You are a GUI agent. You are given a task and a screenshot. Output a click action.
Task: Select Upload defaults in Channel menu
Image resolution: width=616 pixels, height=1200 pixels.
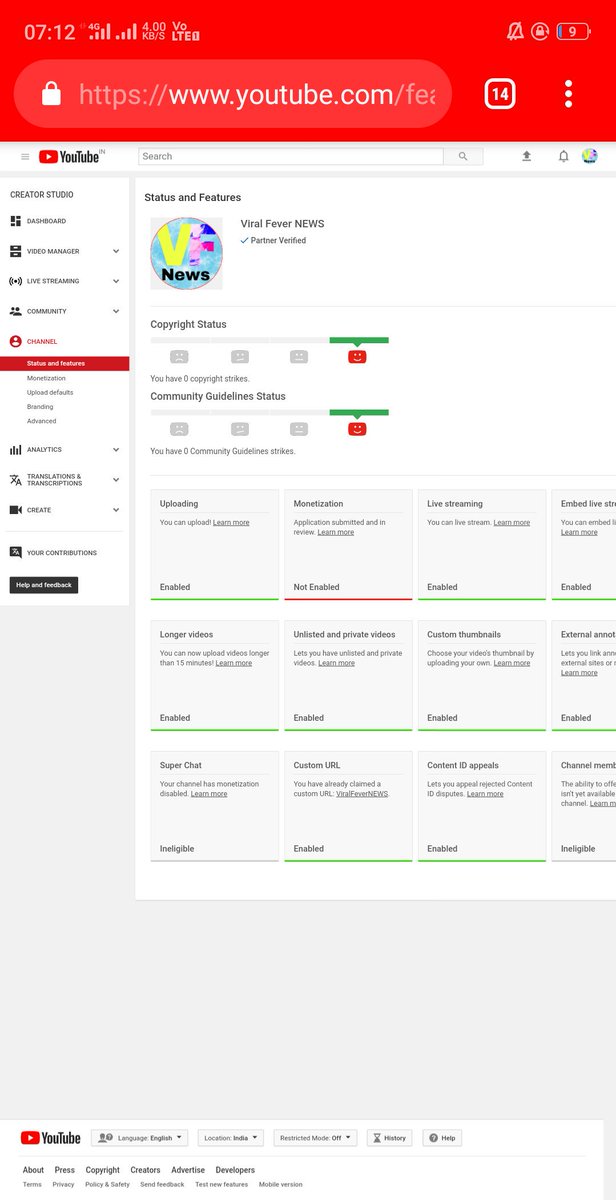(x=50, y=392)
